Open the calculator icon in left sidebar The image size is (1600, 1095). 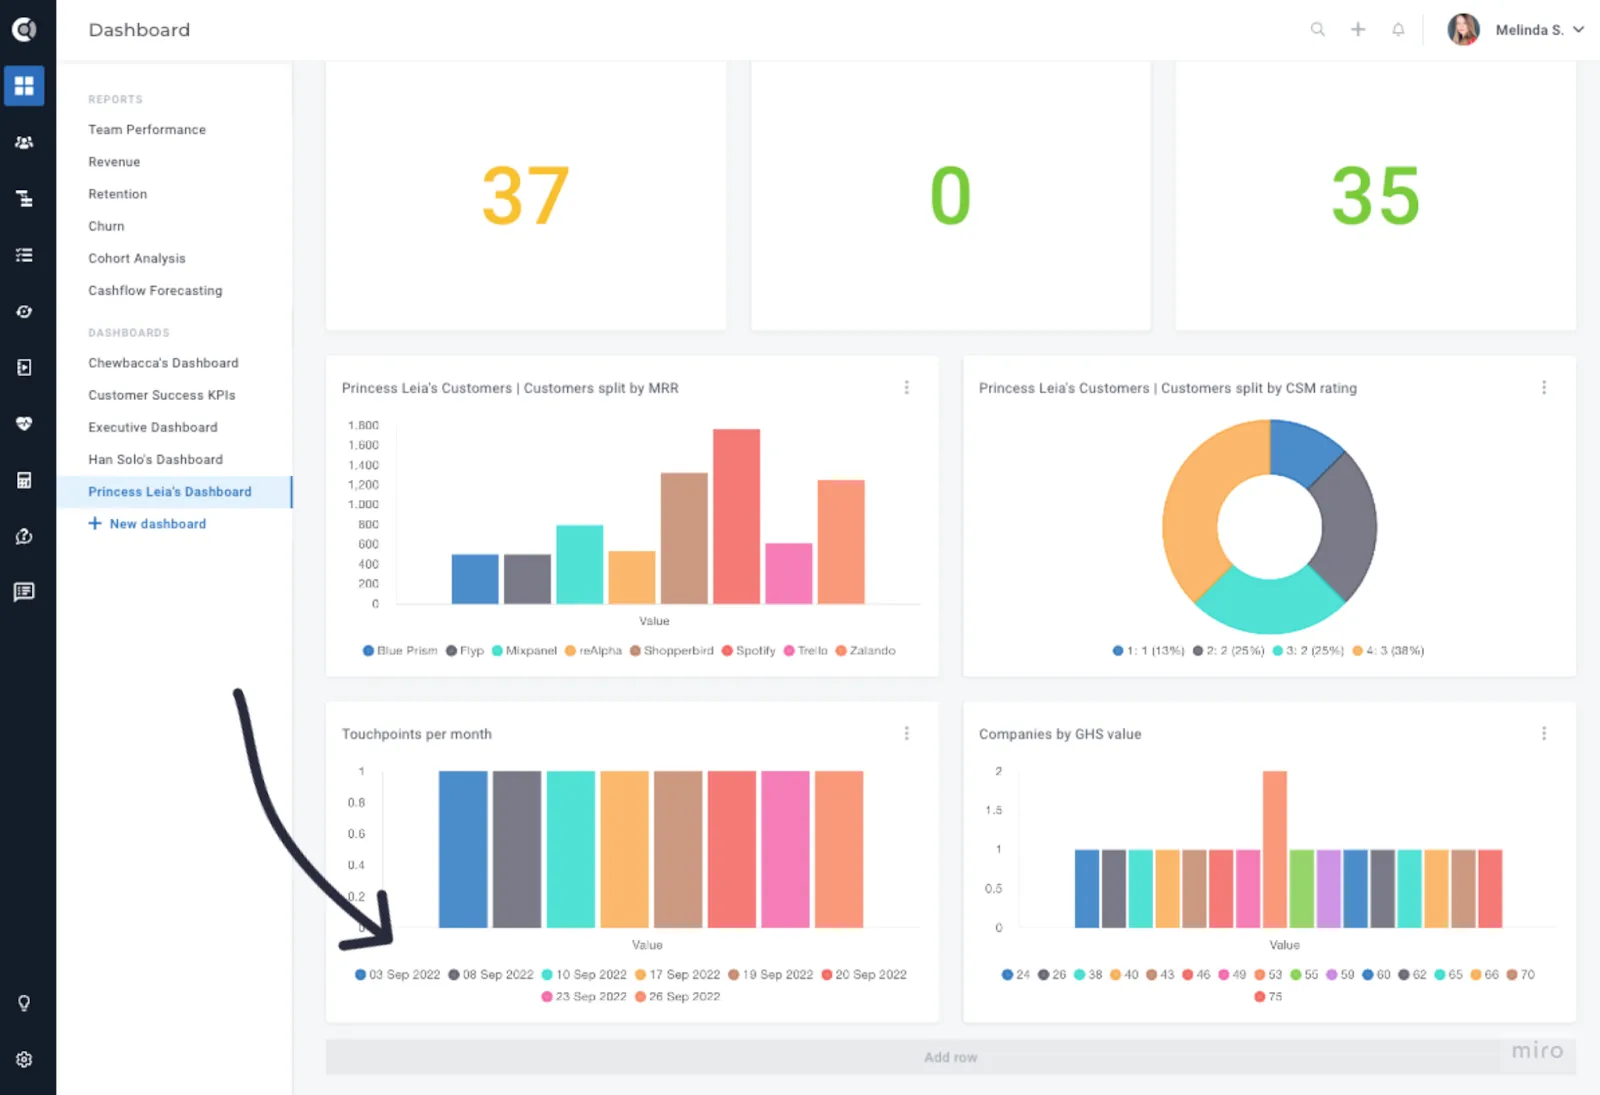(x=24, y=480)
